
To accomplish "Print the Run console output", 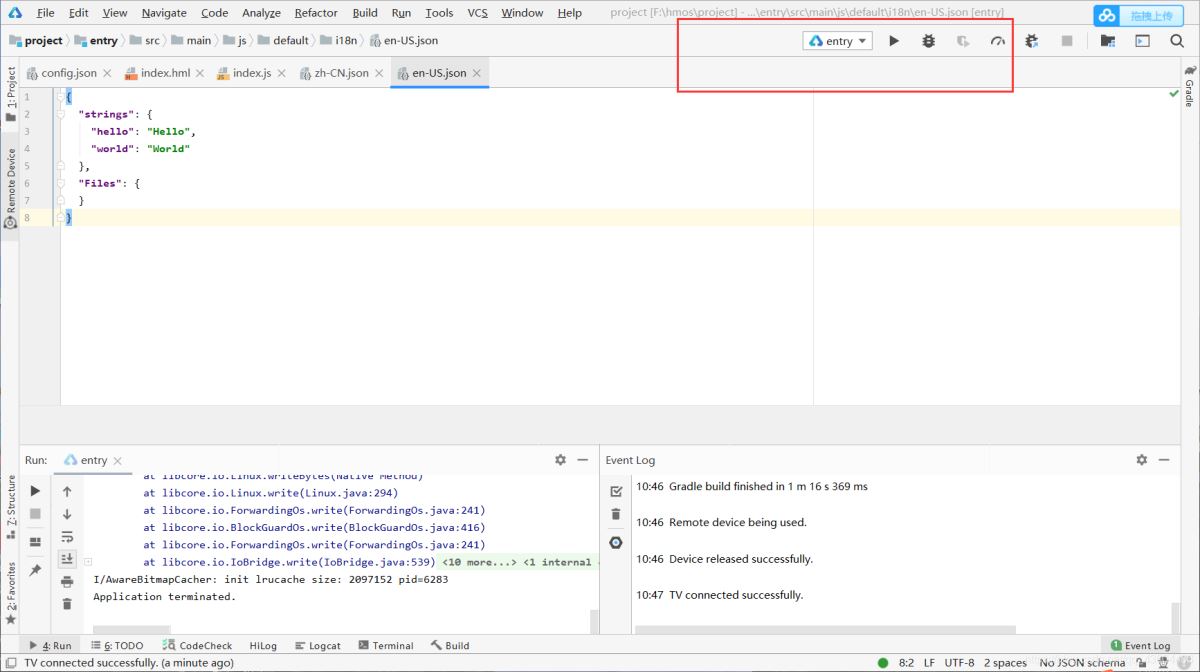I will (67, 581).
